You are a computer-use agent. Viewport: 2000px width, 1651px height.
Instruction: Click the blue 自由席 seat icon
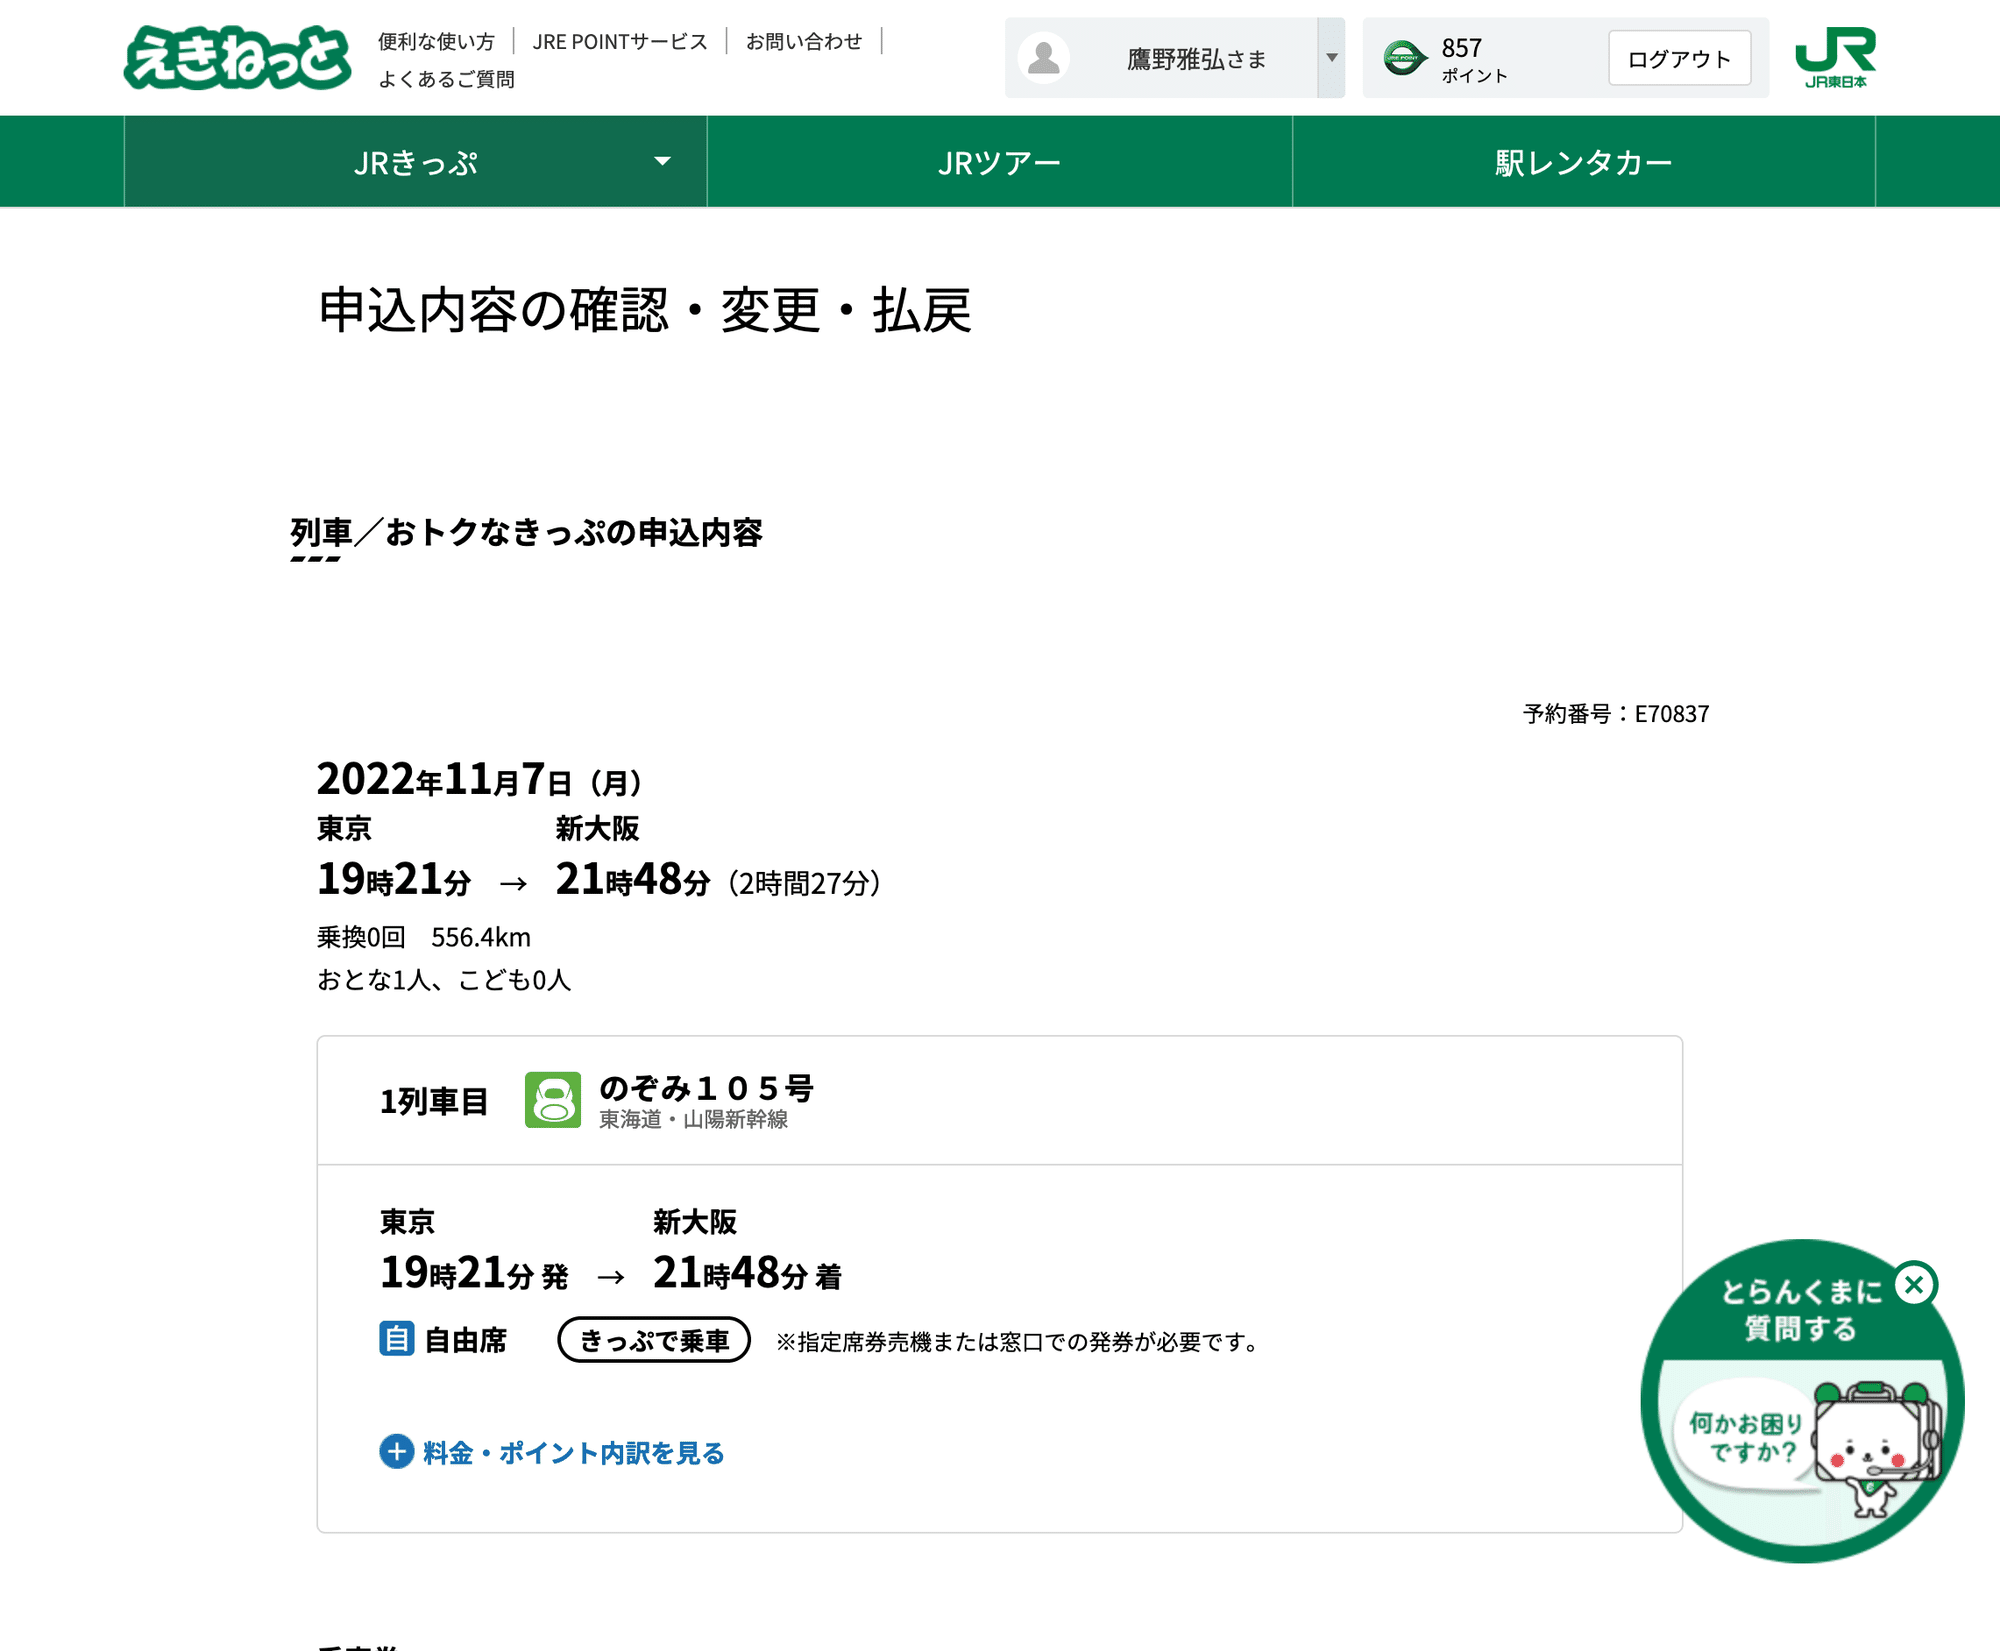(x=396, y=1340)
